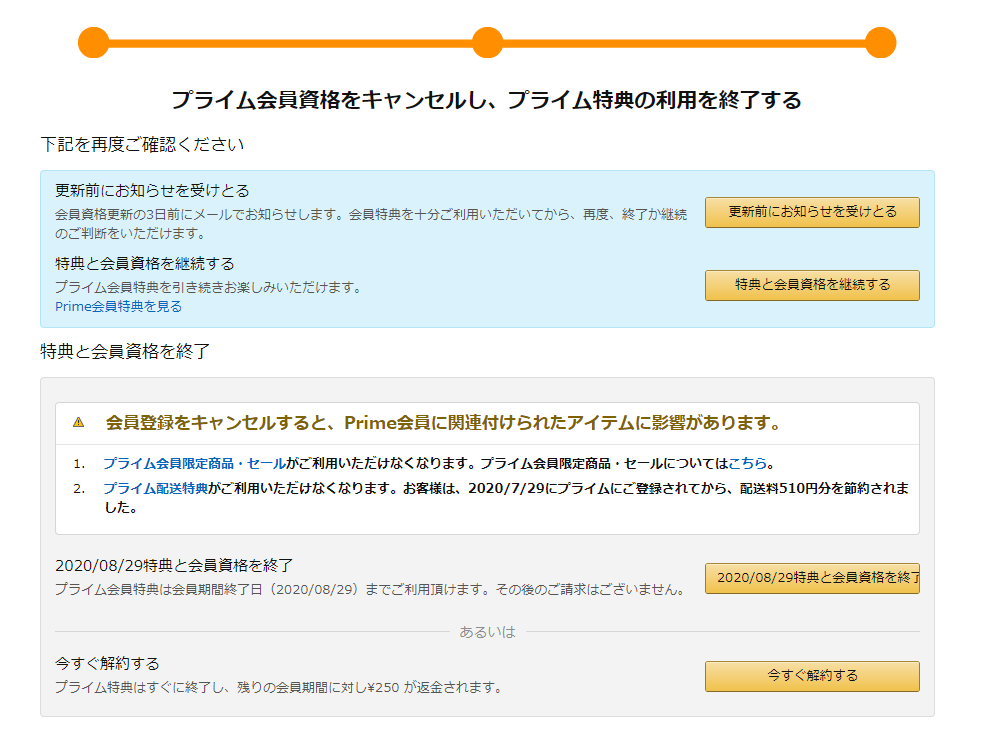The image size is (986, 746).
Task: Click the description 会員資格更新の3日前にメールでお知らせします
Action: pyautogui.click(x=371, y=224)
